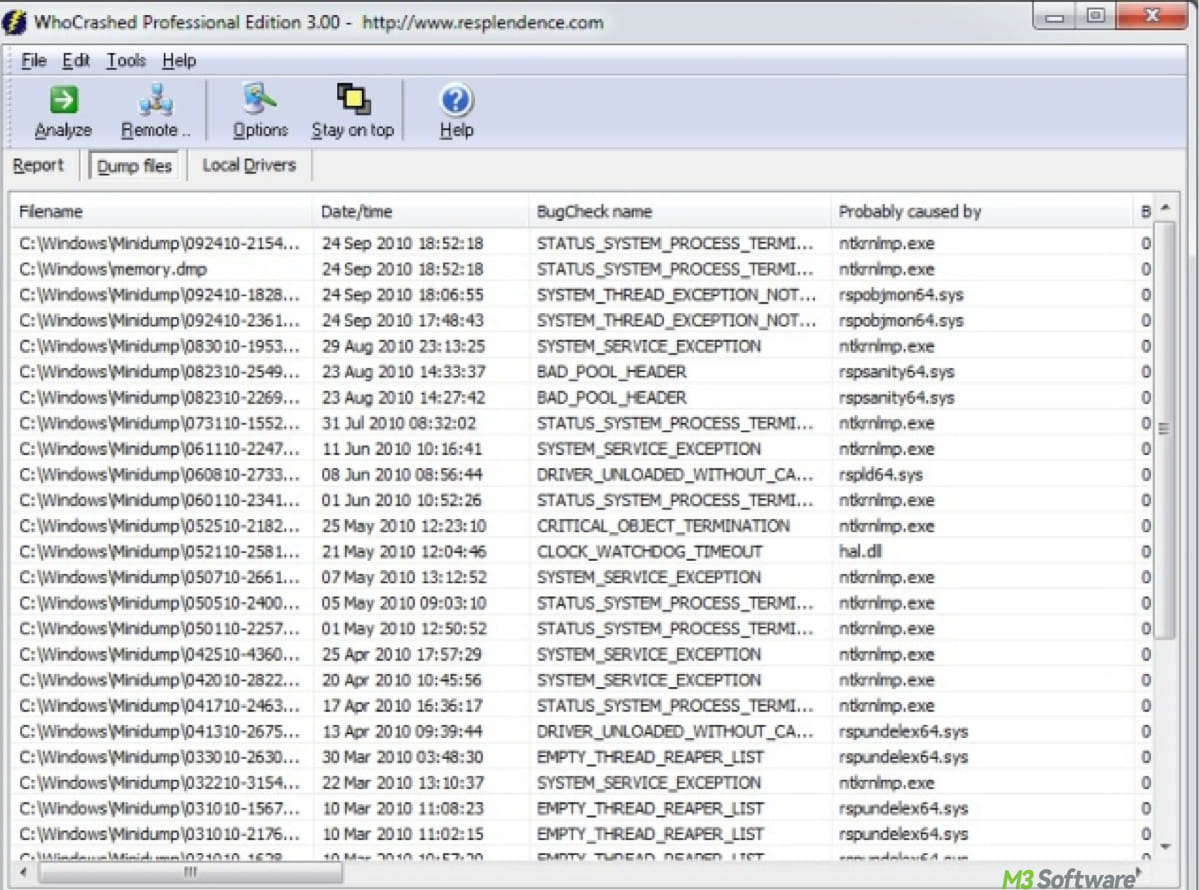Select the Minidump\092410-1828 filename
This screenshot has height=890, width=1200.
point(159,295)
